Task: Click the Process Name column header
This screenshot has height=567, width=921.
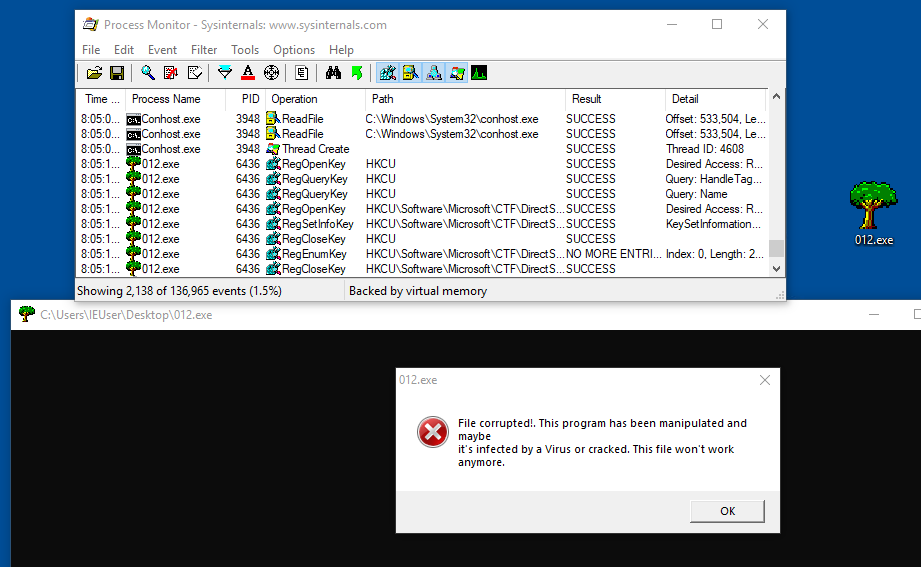Action: [175, 99]
